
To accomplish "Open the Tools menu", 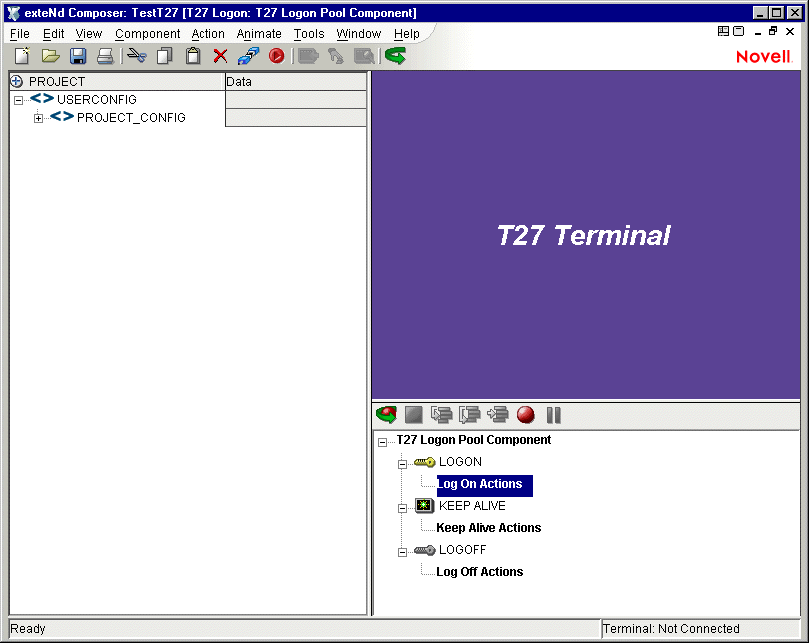I will (x=309, y=34).
